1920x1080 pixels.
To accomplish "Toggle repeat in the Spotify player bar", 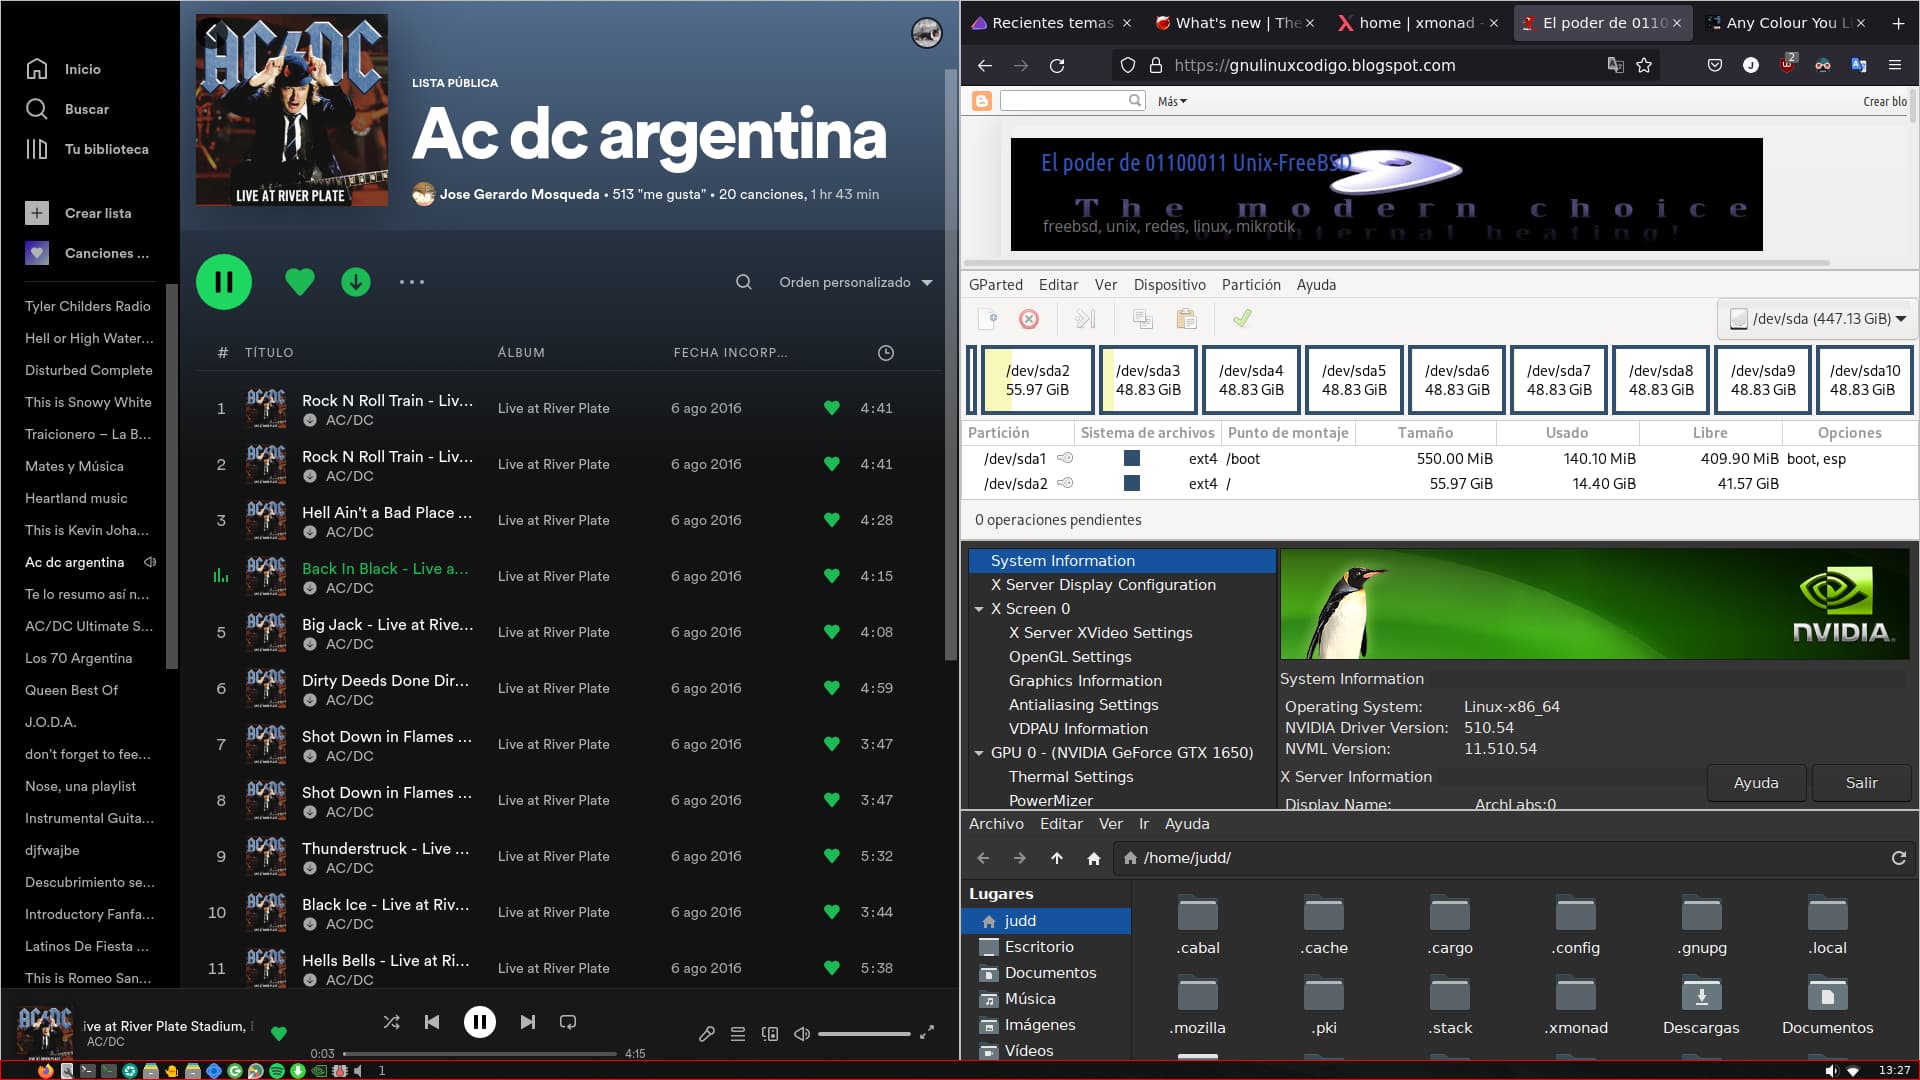I will [x=568, y=1022].
